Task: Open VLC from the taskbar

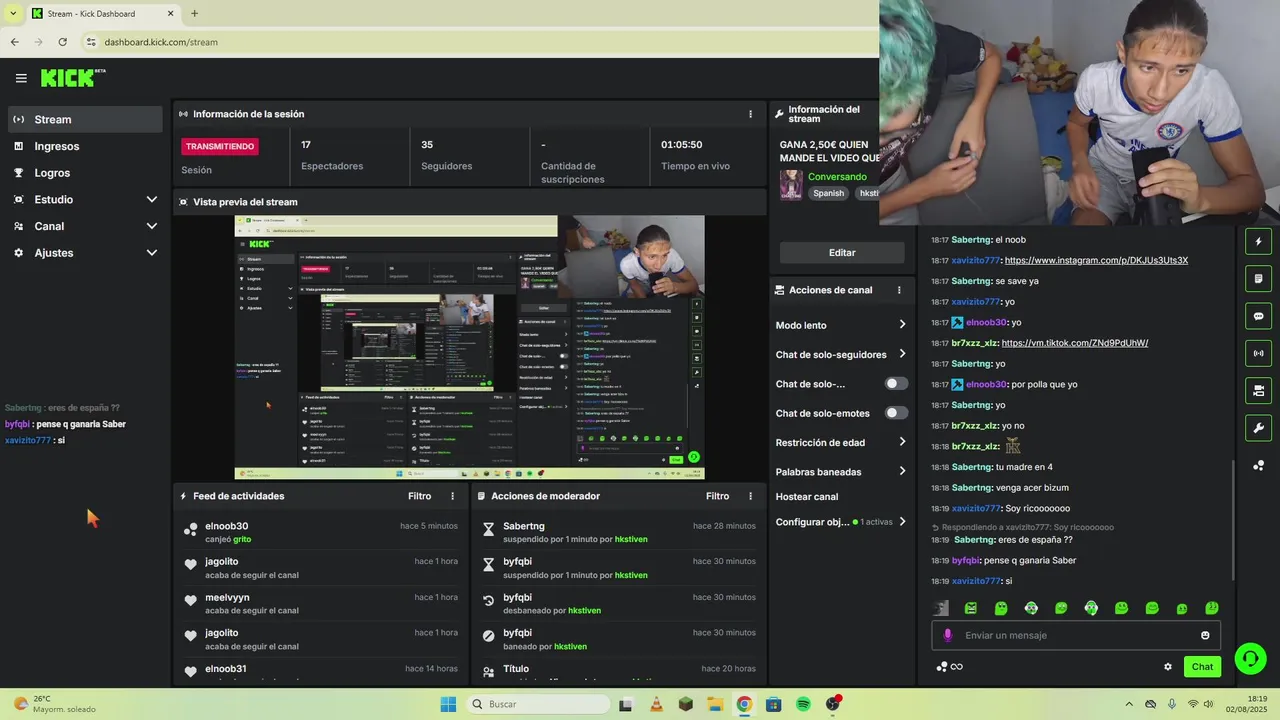Action: pos(656,704)
